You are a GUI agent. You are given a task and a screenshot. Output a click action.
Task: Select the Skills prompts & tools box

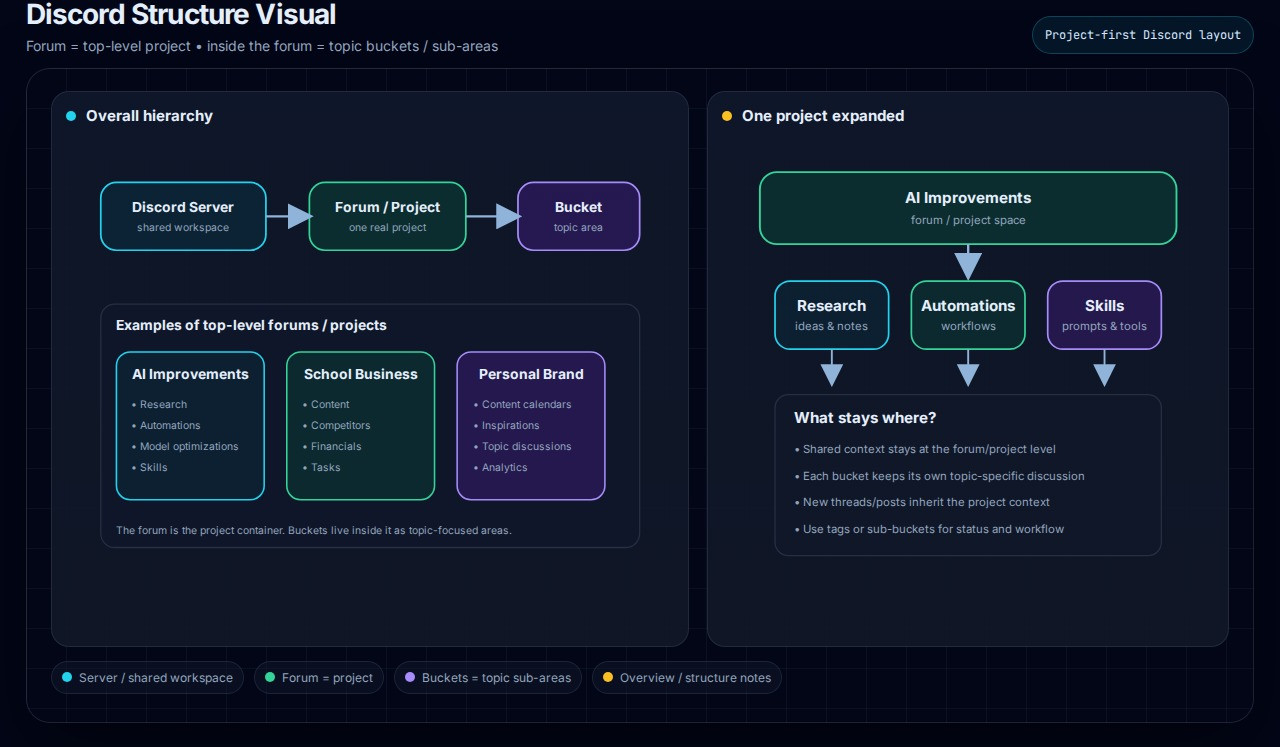[1104, 315]
